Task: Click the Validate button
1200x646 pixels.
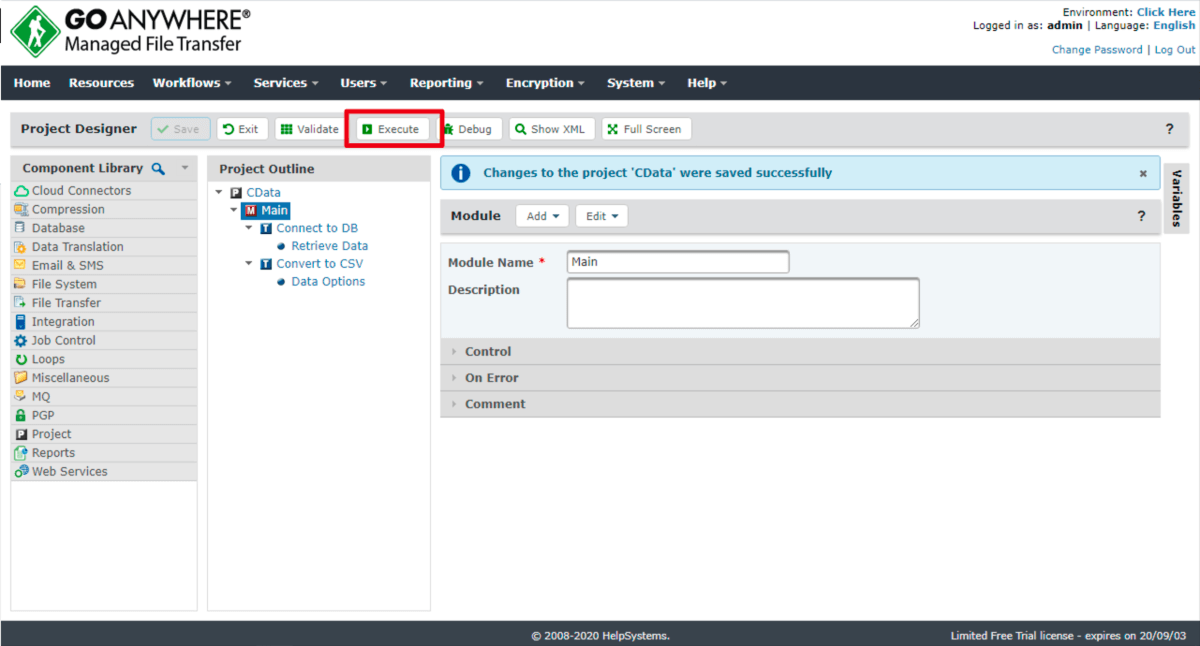Action: coord(309,129)
